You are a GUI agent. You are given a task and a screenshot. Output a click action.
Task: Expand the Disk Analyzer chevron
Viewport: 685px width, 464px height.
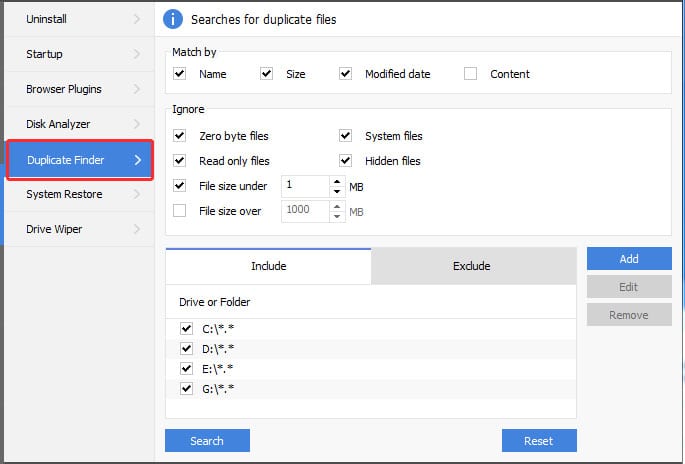click(x=137, y=124)
